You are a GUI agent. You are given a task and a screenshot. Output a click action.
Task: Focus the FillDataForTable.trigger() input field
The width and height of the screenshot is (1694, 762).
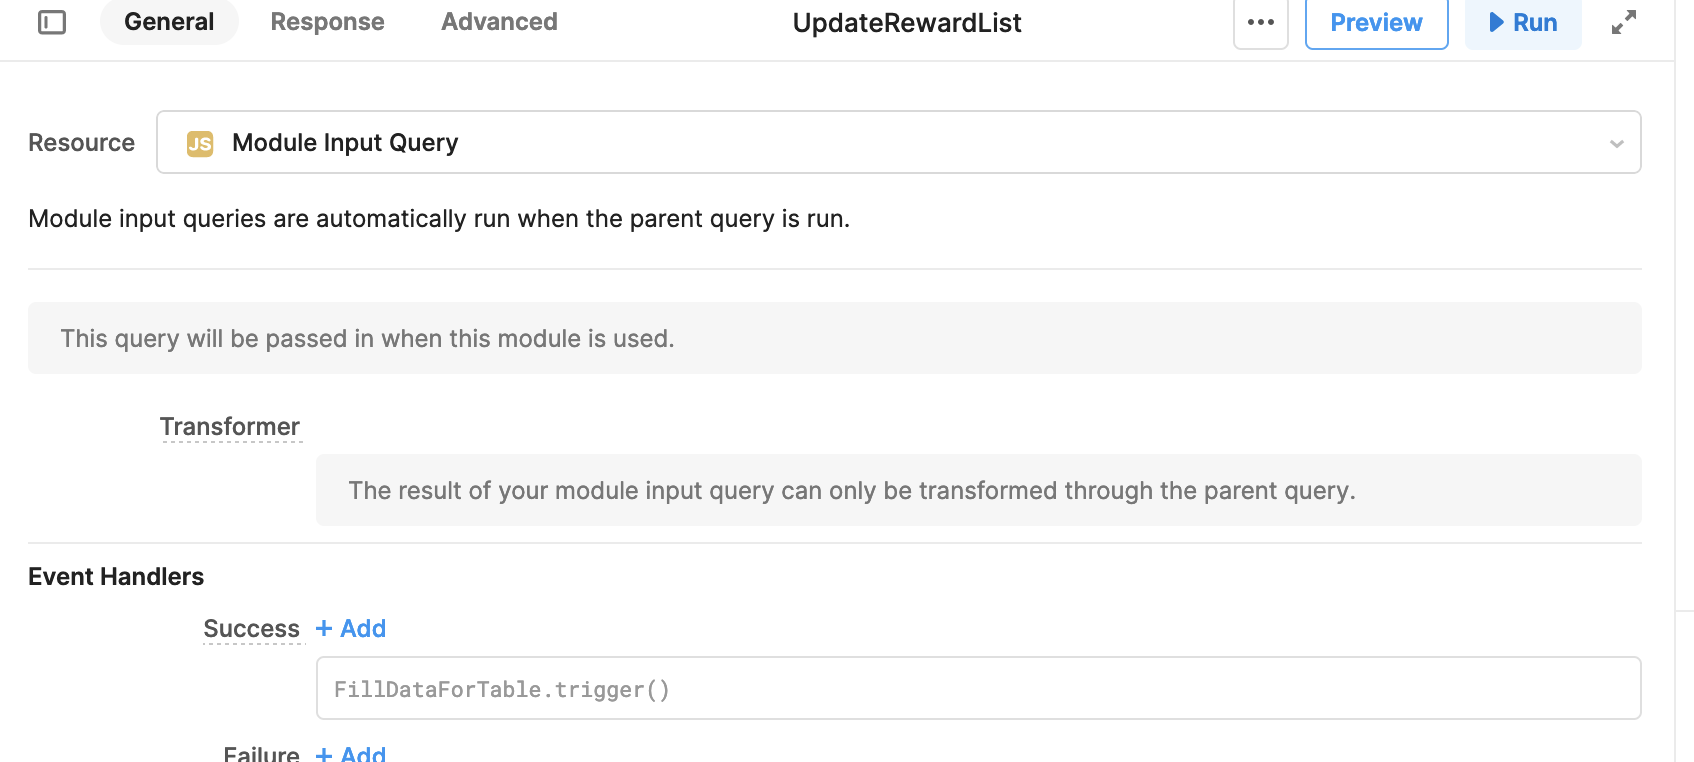(x=978, y=688)
